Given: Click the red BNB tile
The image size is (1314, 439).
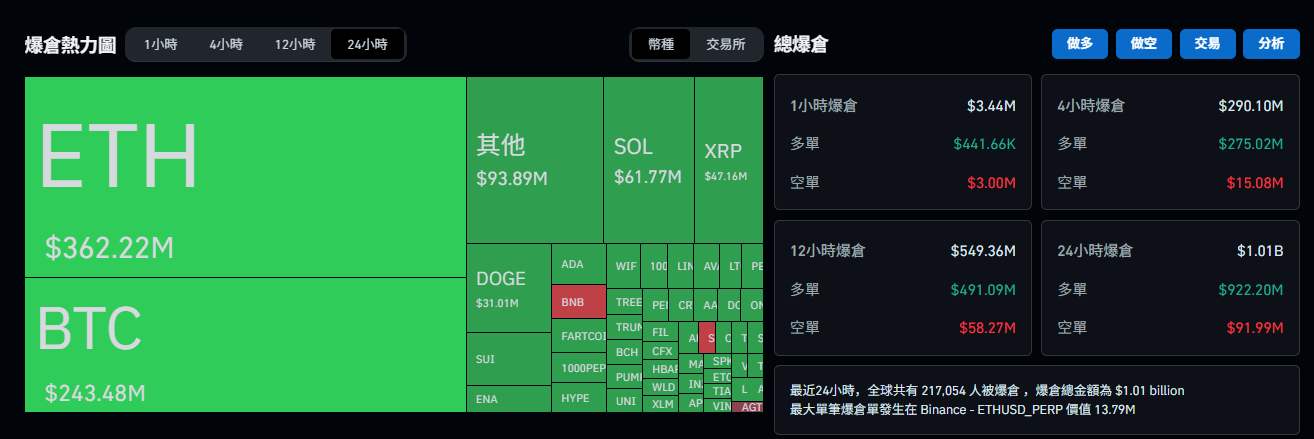Looking at the screenshot, I should click(x=578, y=301).
